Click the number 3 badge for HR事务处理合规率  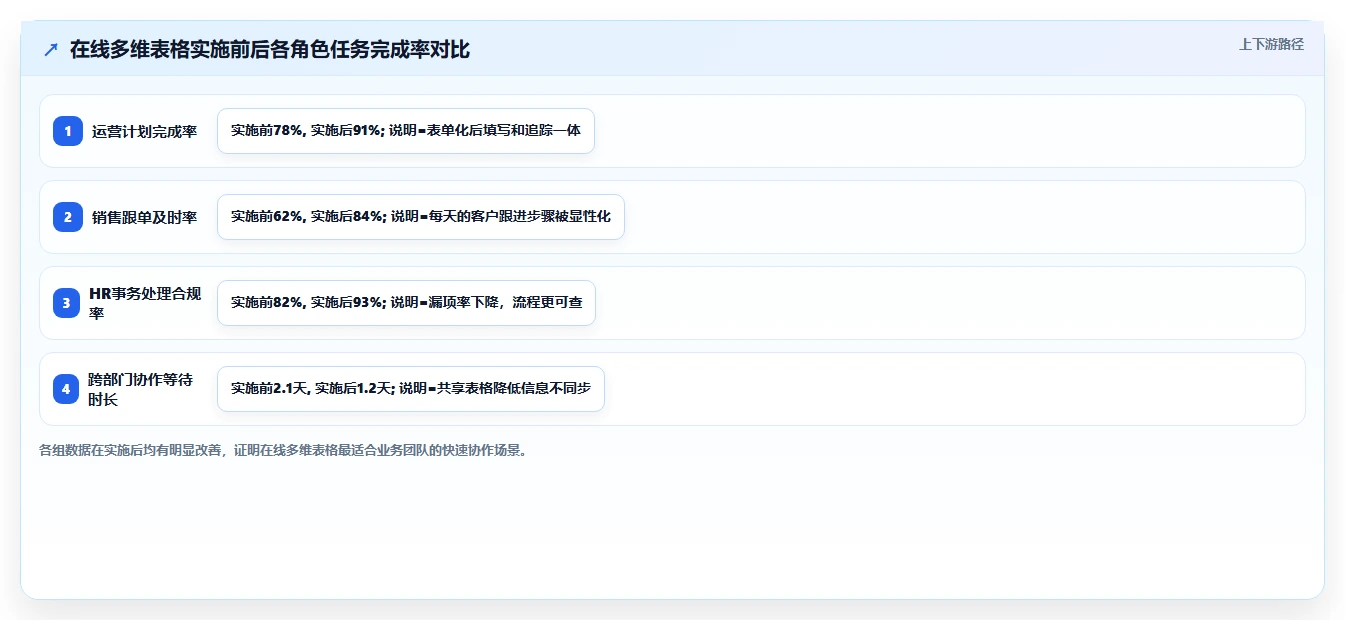68,303
